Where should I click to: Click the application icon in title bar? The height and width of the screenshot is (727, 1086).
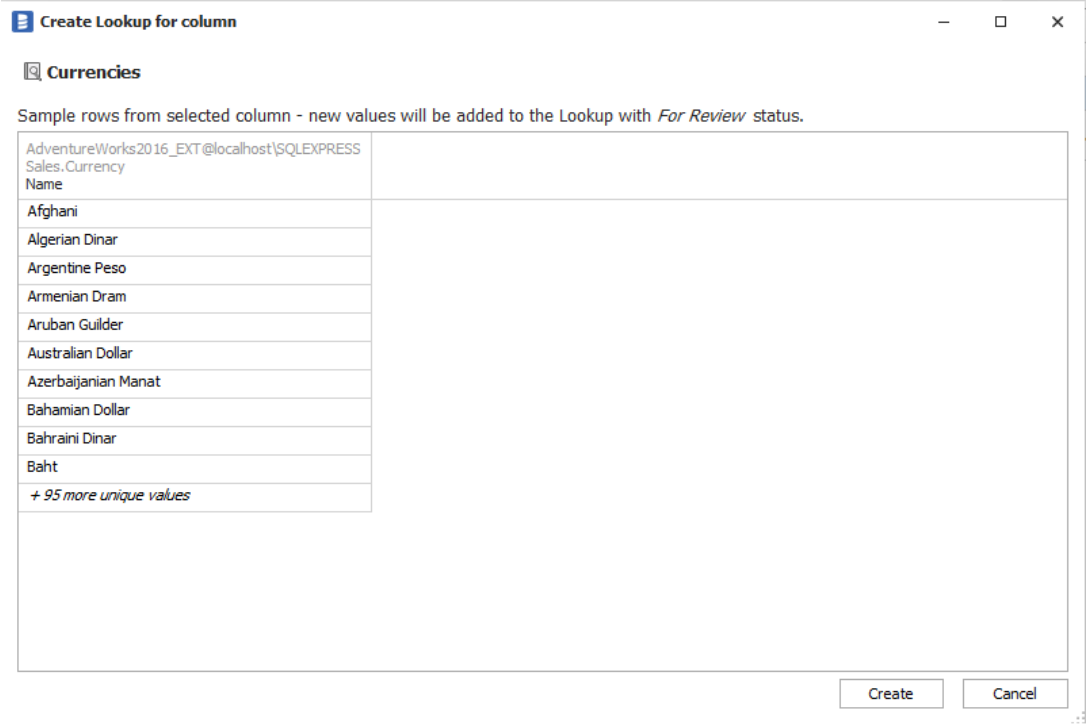23,21
